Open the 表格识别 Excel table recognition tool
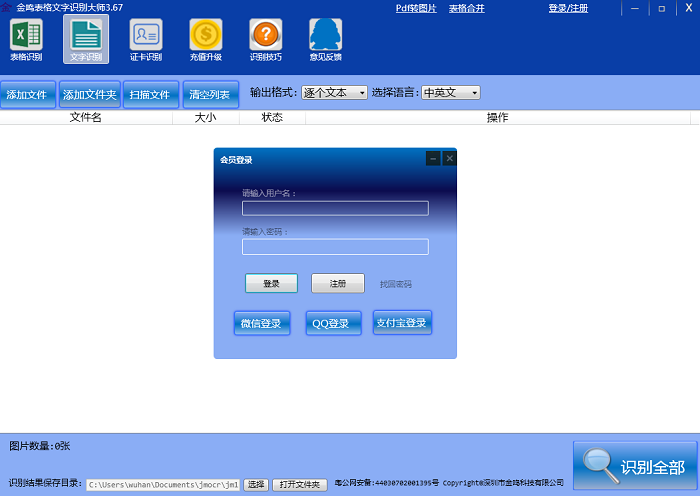This screenshot has height=496, width=700. click(x=26, y=40)
